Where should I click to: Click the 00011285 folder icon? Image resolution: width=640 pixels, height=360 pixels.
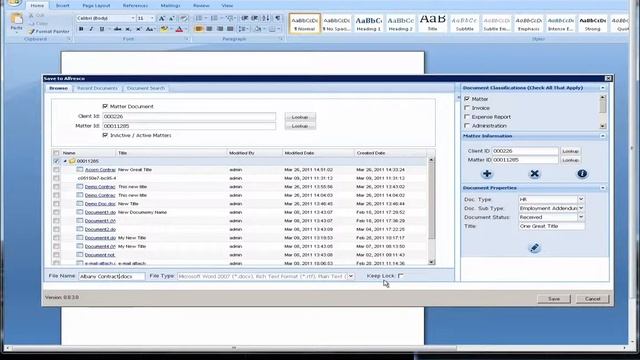pyautogui.click(x=72, y=161)
